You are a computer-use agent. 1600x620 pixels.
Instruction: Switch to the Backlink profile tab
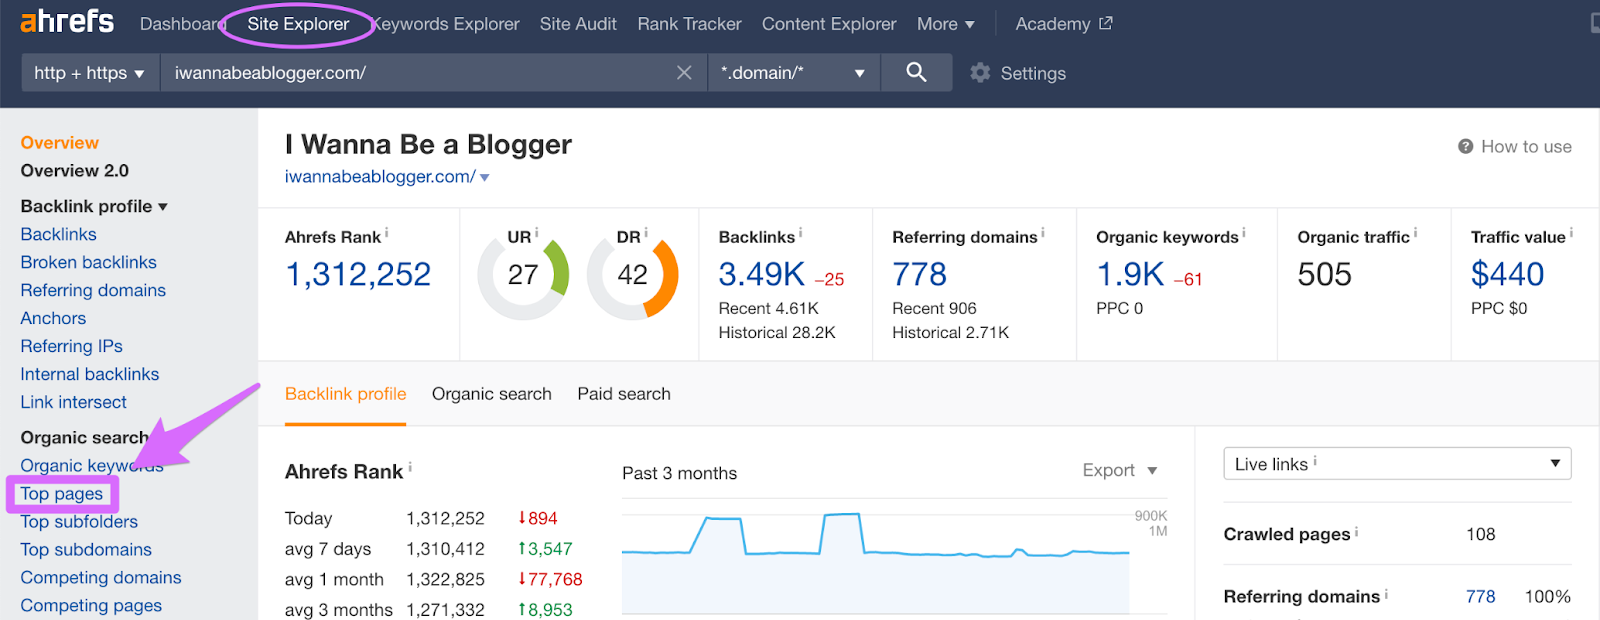pos(345,394)
